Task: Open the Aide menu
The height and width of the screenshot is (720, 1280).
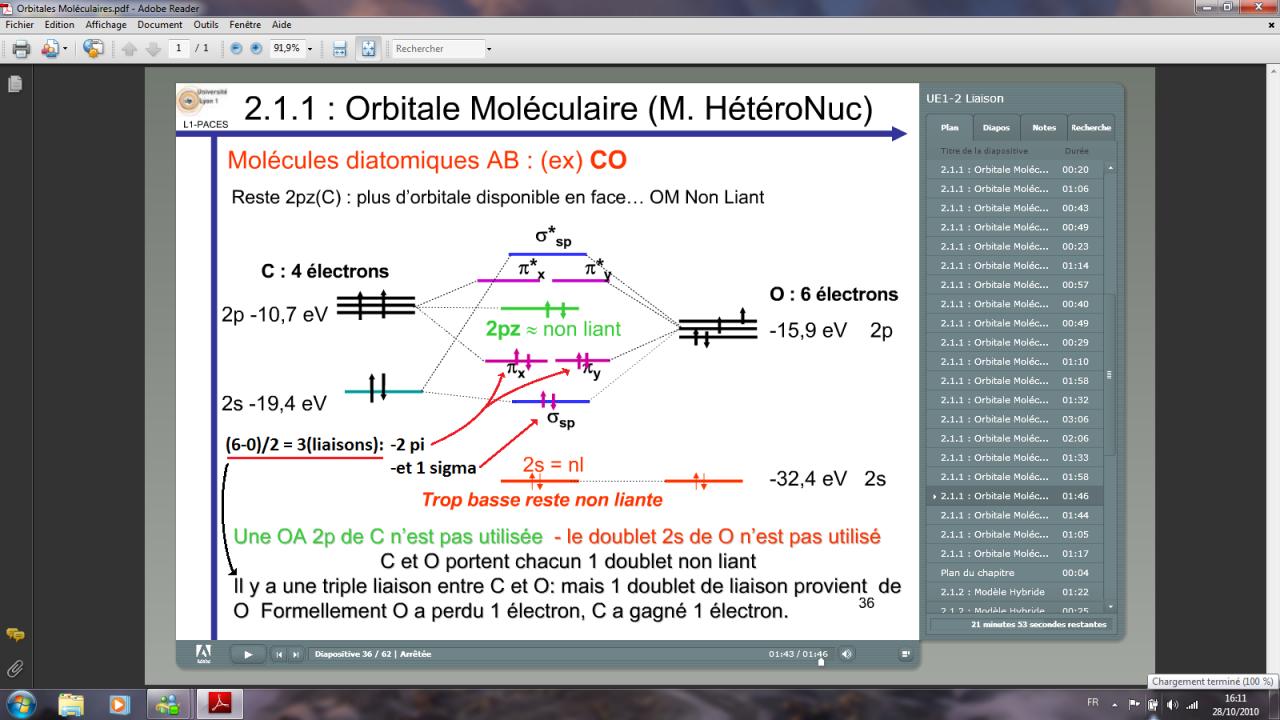Action: [282, 24]
